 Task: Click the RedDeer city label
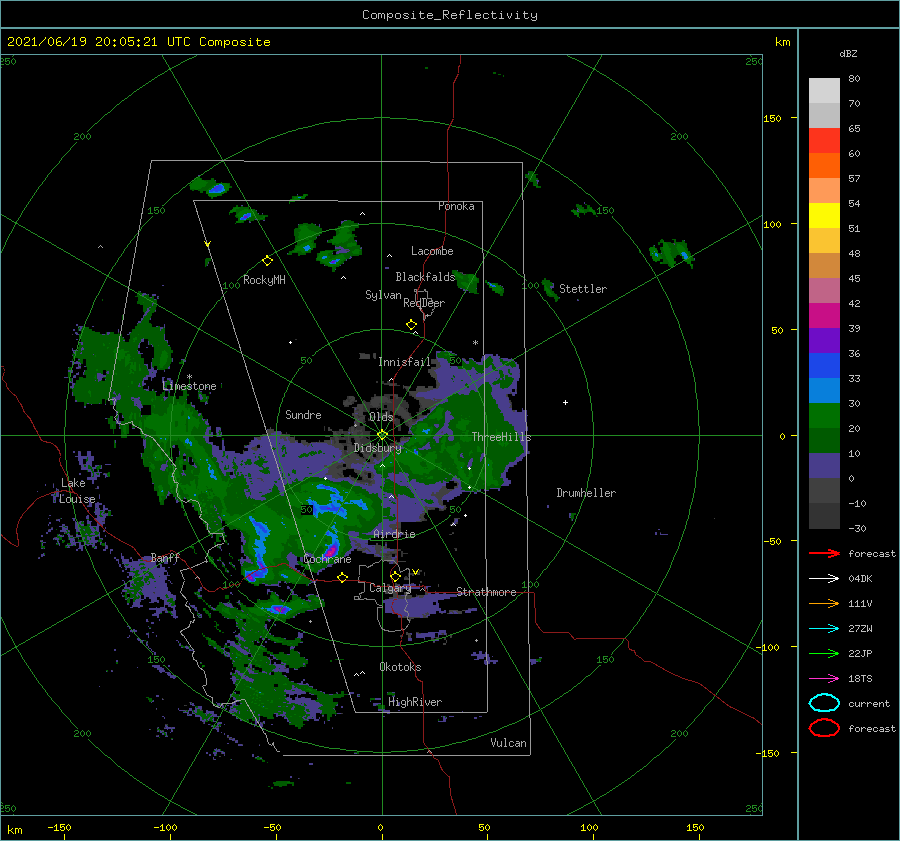pyautogui.click(x=424, y=303)
